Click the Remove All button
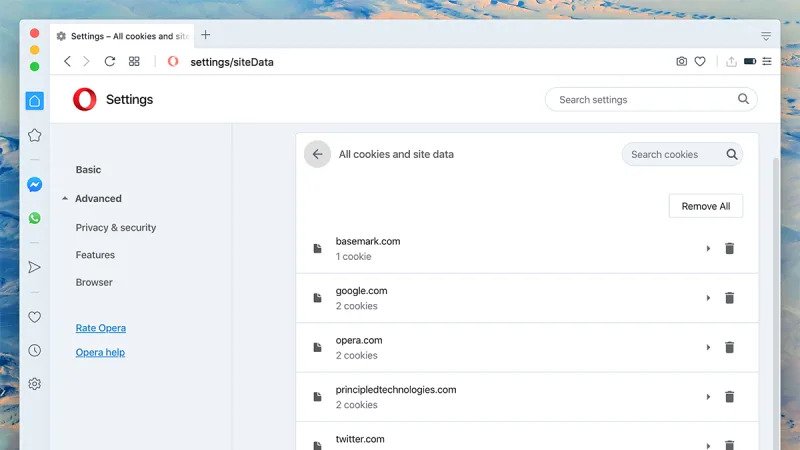This screenshot has height=450, width=800. click(706, 206)
